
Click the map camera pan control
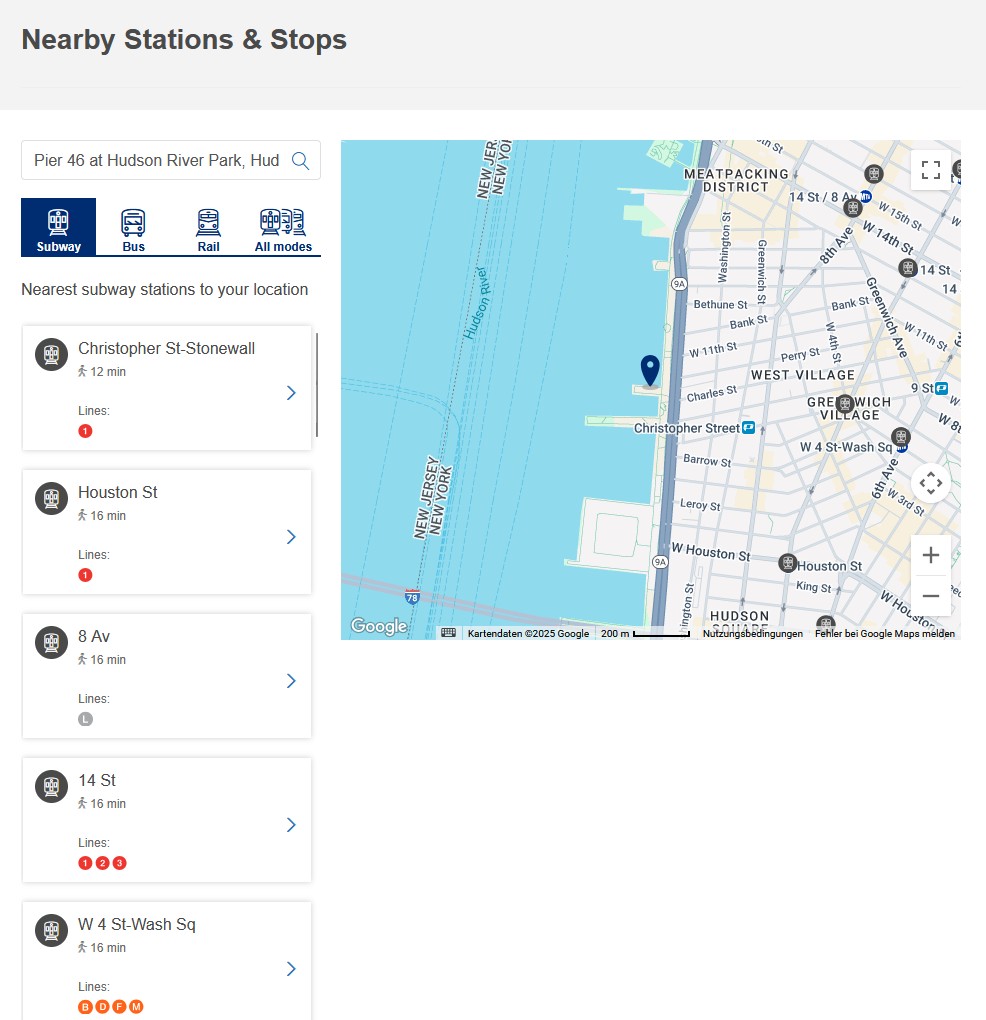pyautogui.click(x=930, y=484)
